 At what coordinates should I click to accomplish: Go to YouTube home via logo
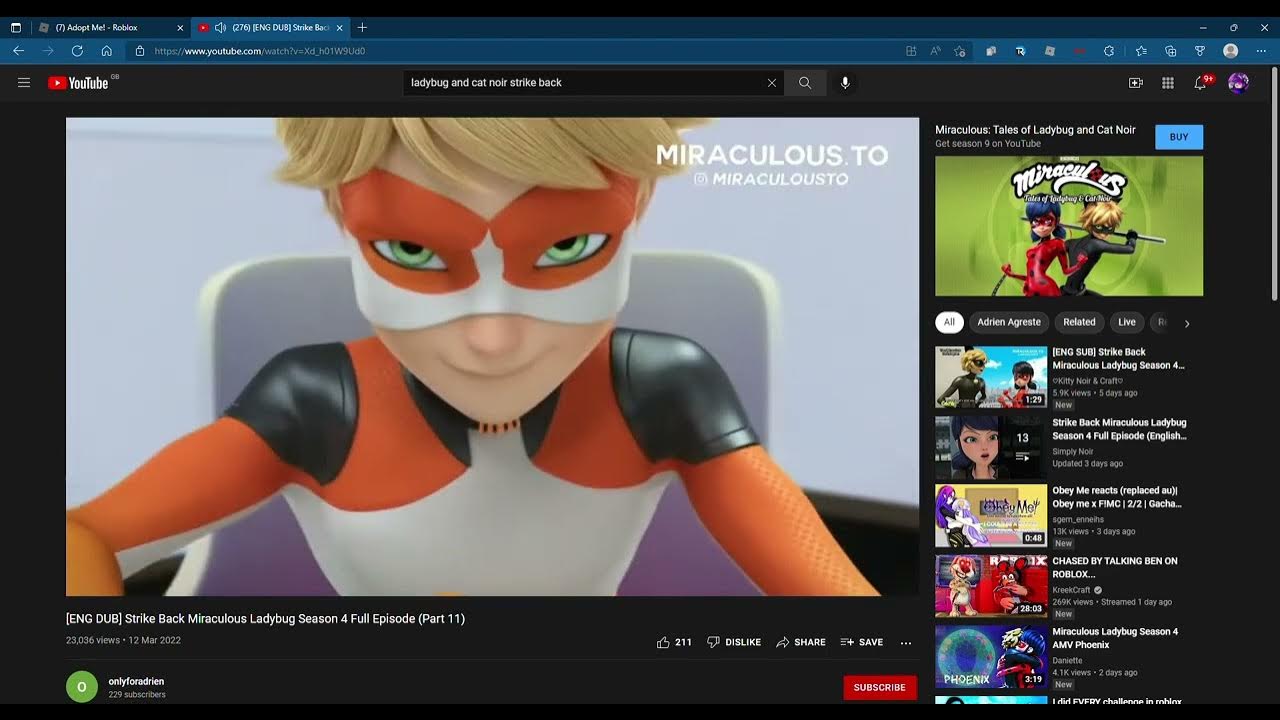(x=78, y=83)
